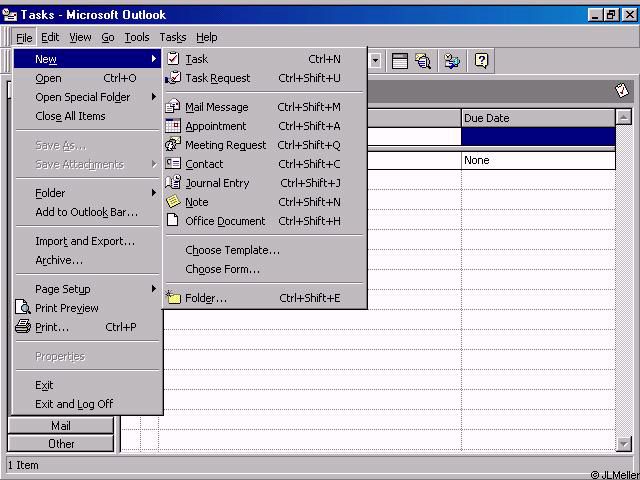Click the Print Preview icon in File menu
The height and width of the screenshot is (480, 640).
pos(23,308)
